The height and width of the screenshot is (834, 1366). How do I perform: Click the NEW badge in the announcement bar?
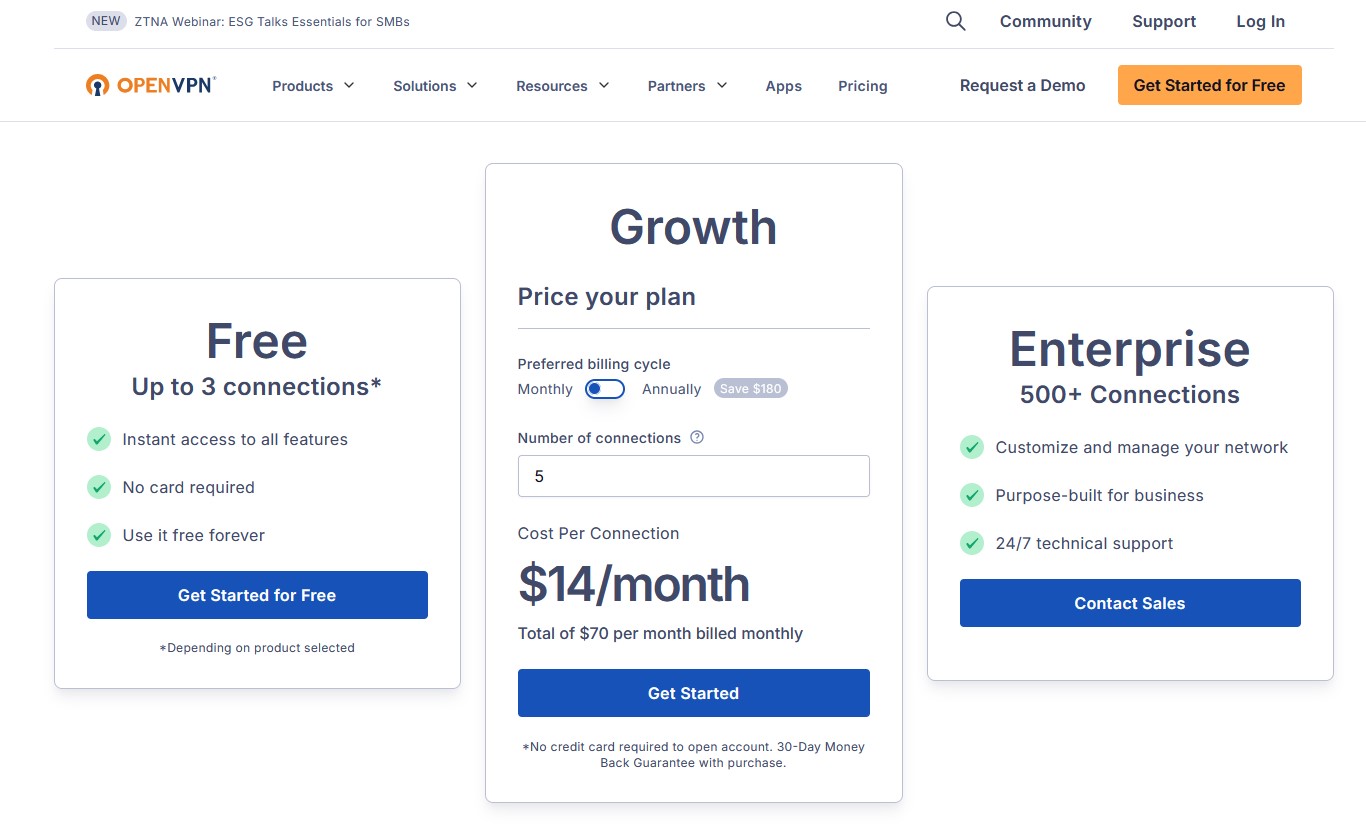coord(106,21)
